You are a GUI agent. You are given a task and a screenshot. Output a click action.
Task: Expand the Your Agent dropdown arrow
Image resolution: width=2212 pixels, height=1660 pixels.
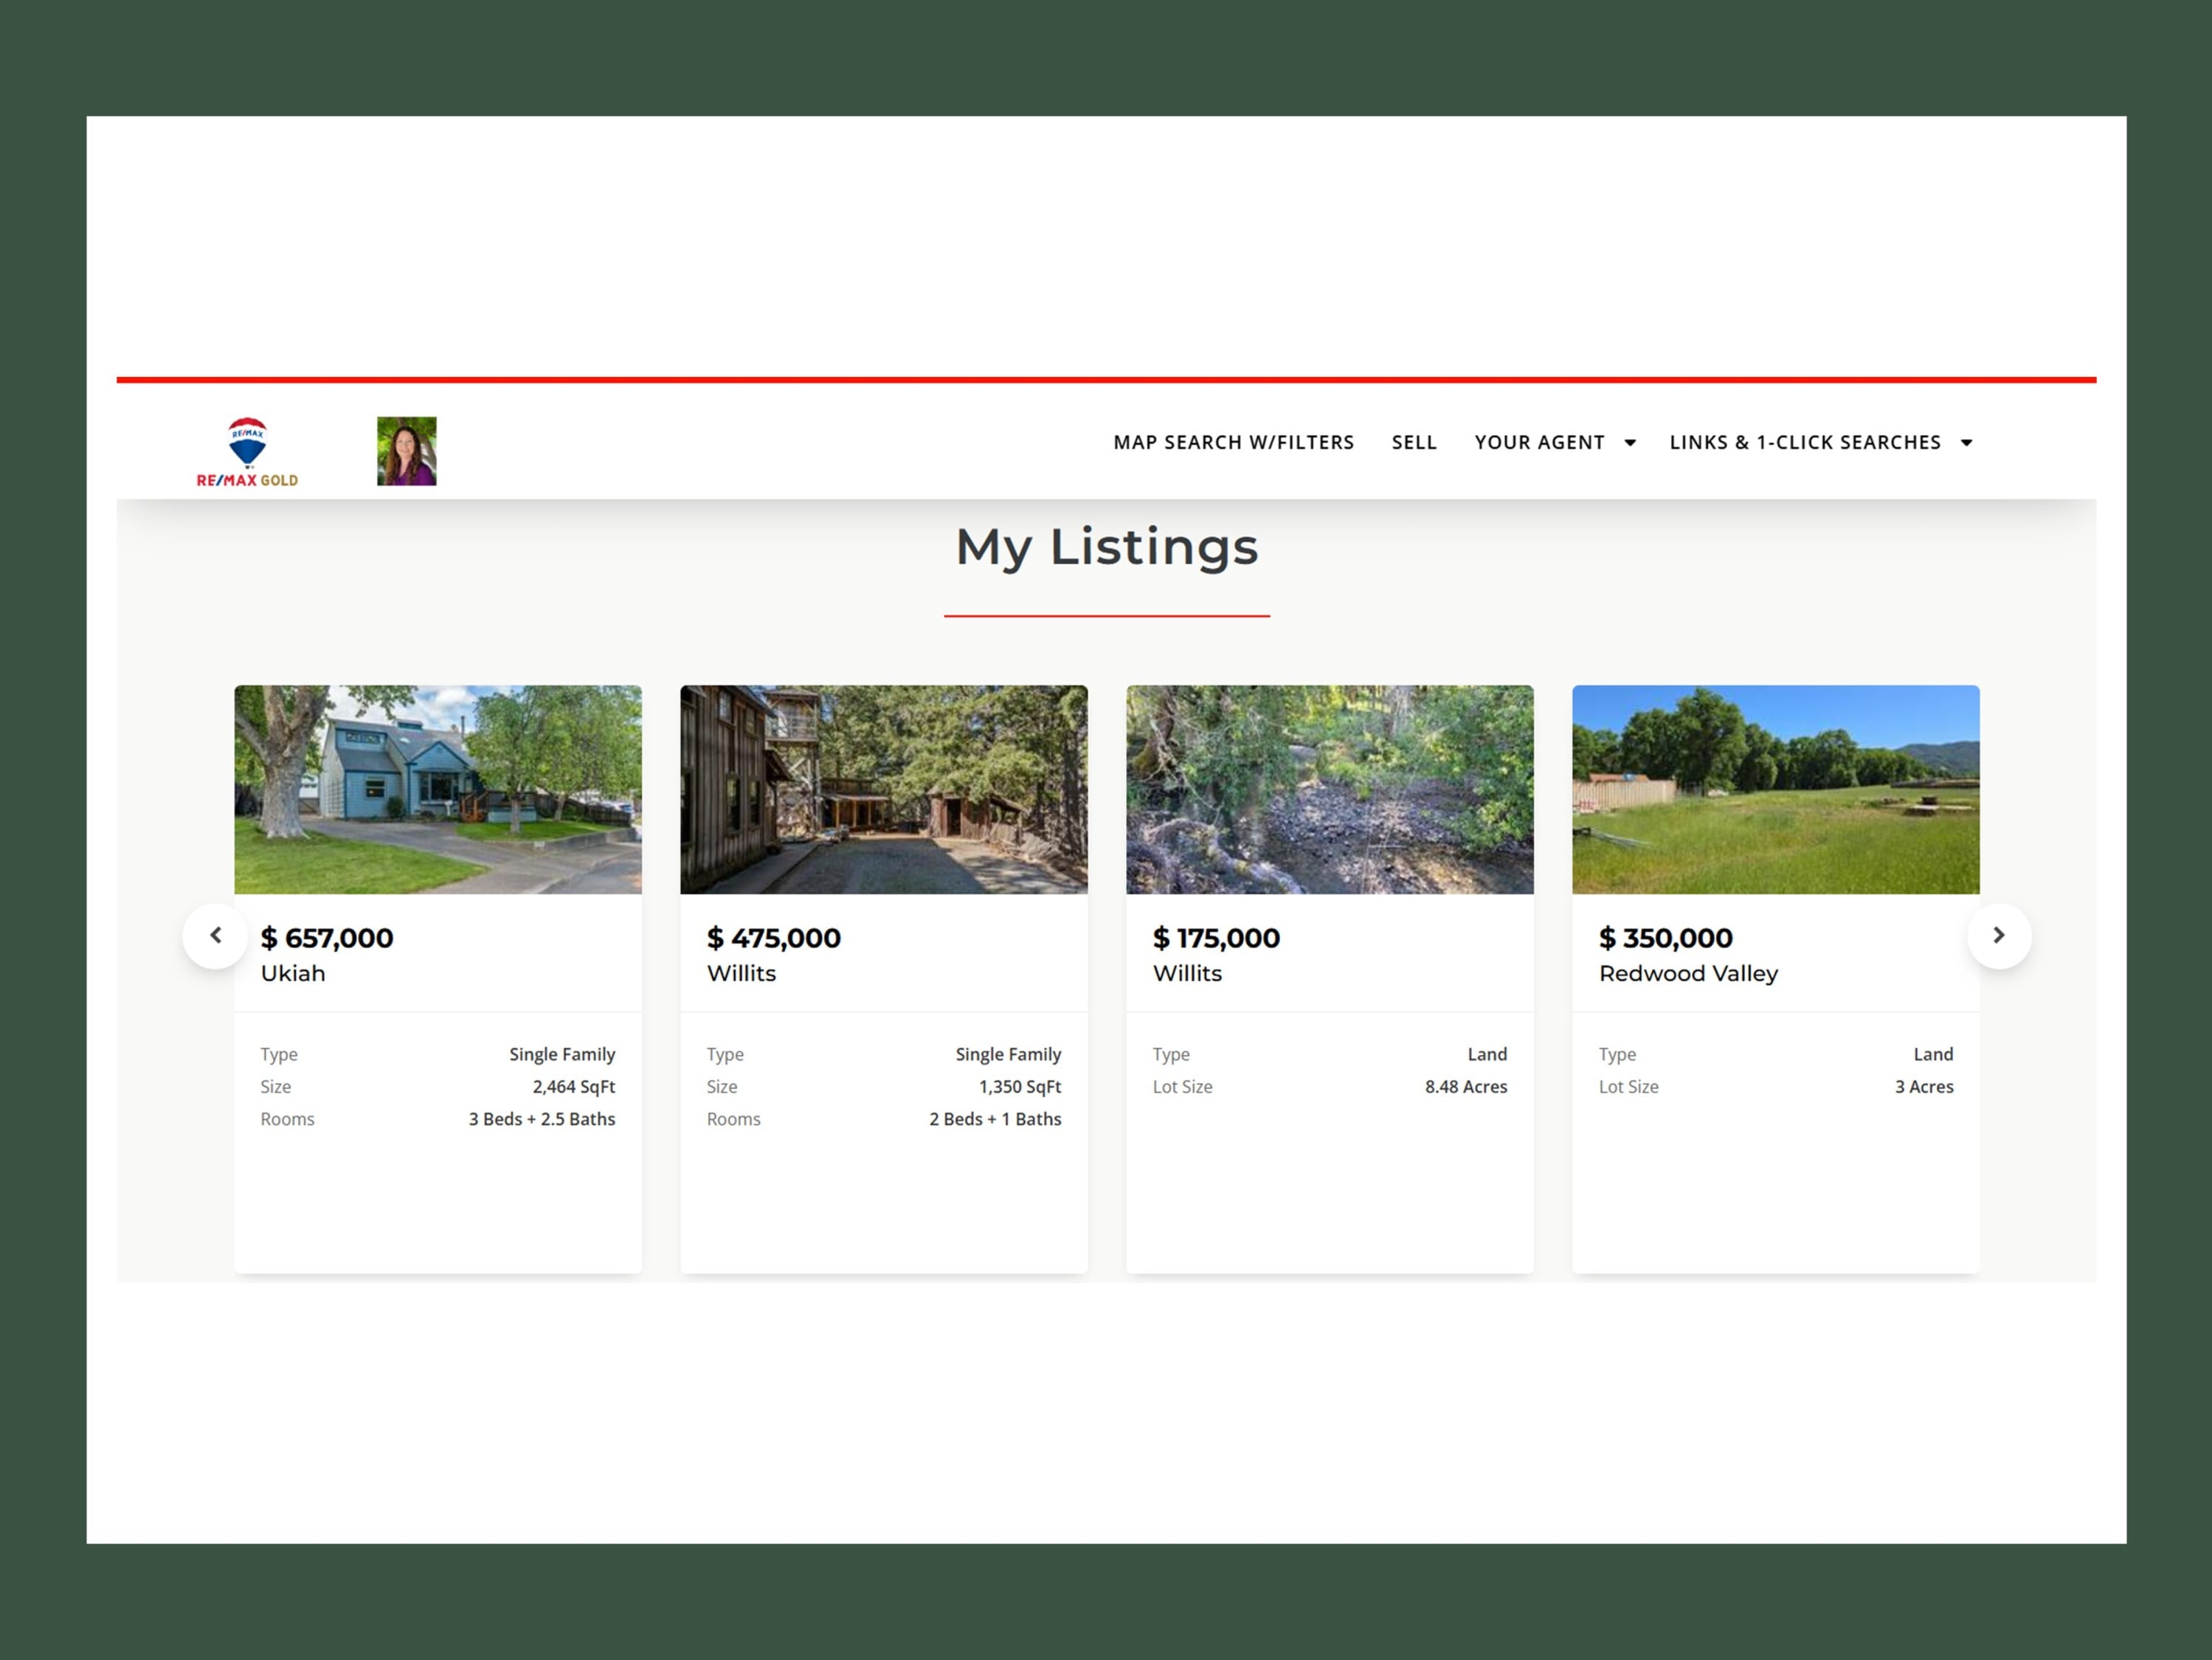[x=1630, y=443]
